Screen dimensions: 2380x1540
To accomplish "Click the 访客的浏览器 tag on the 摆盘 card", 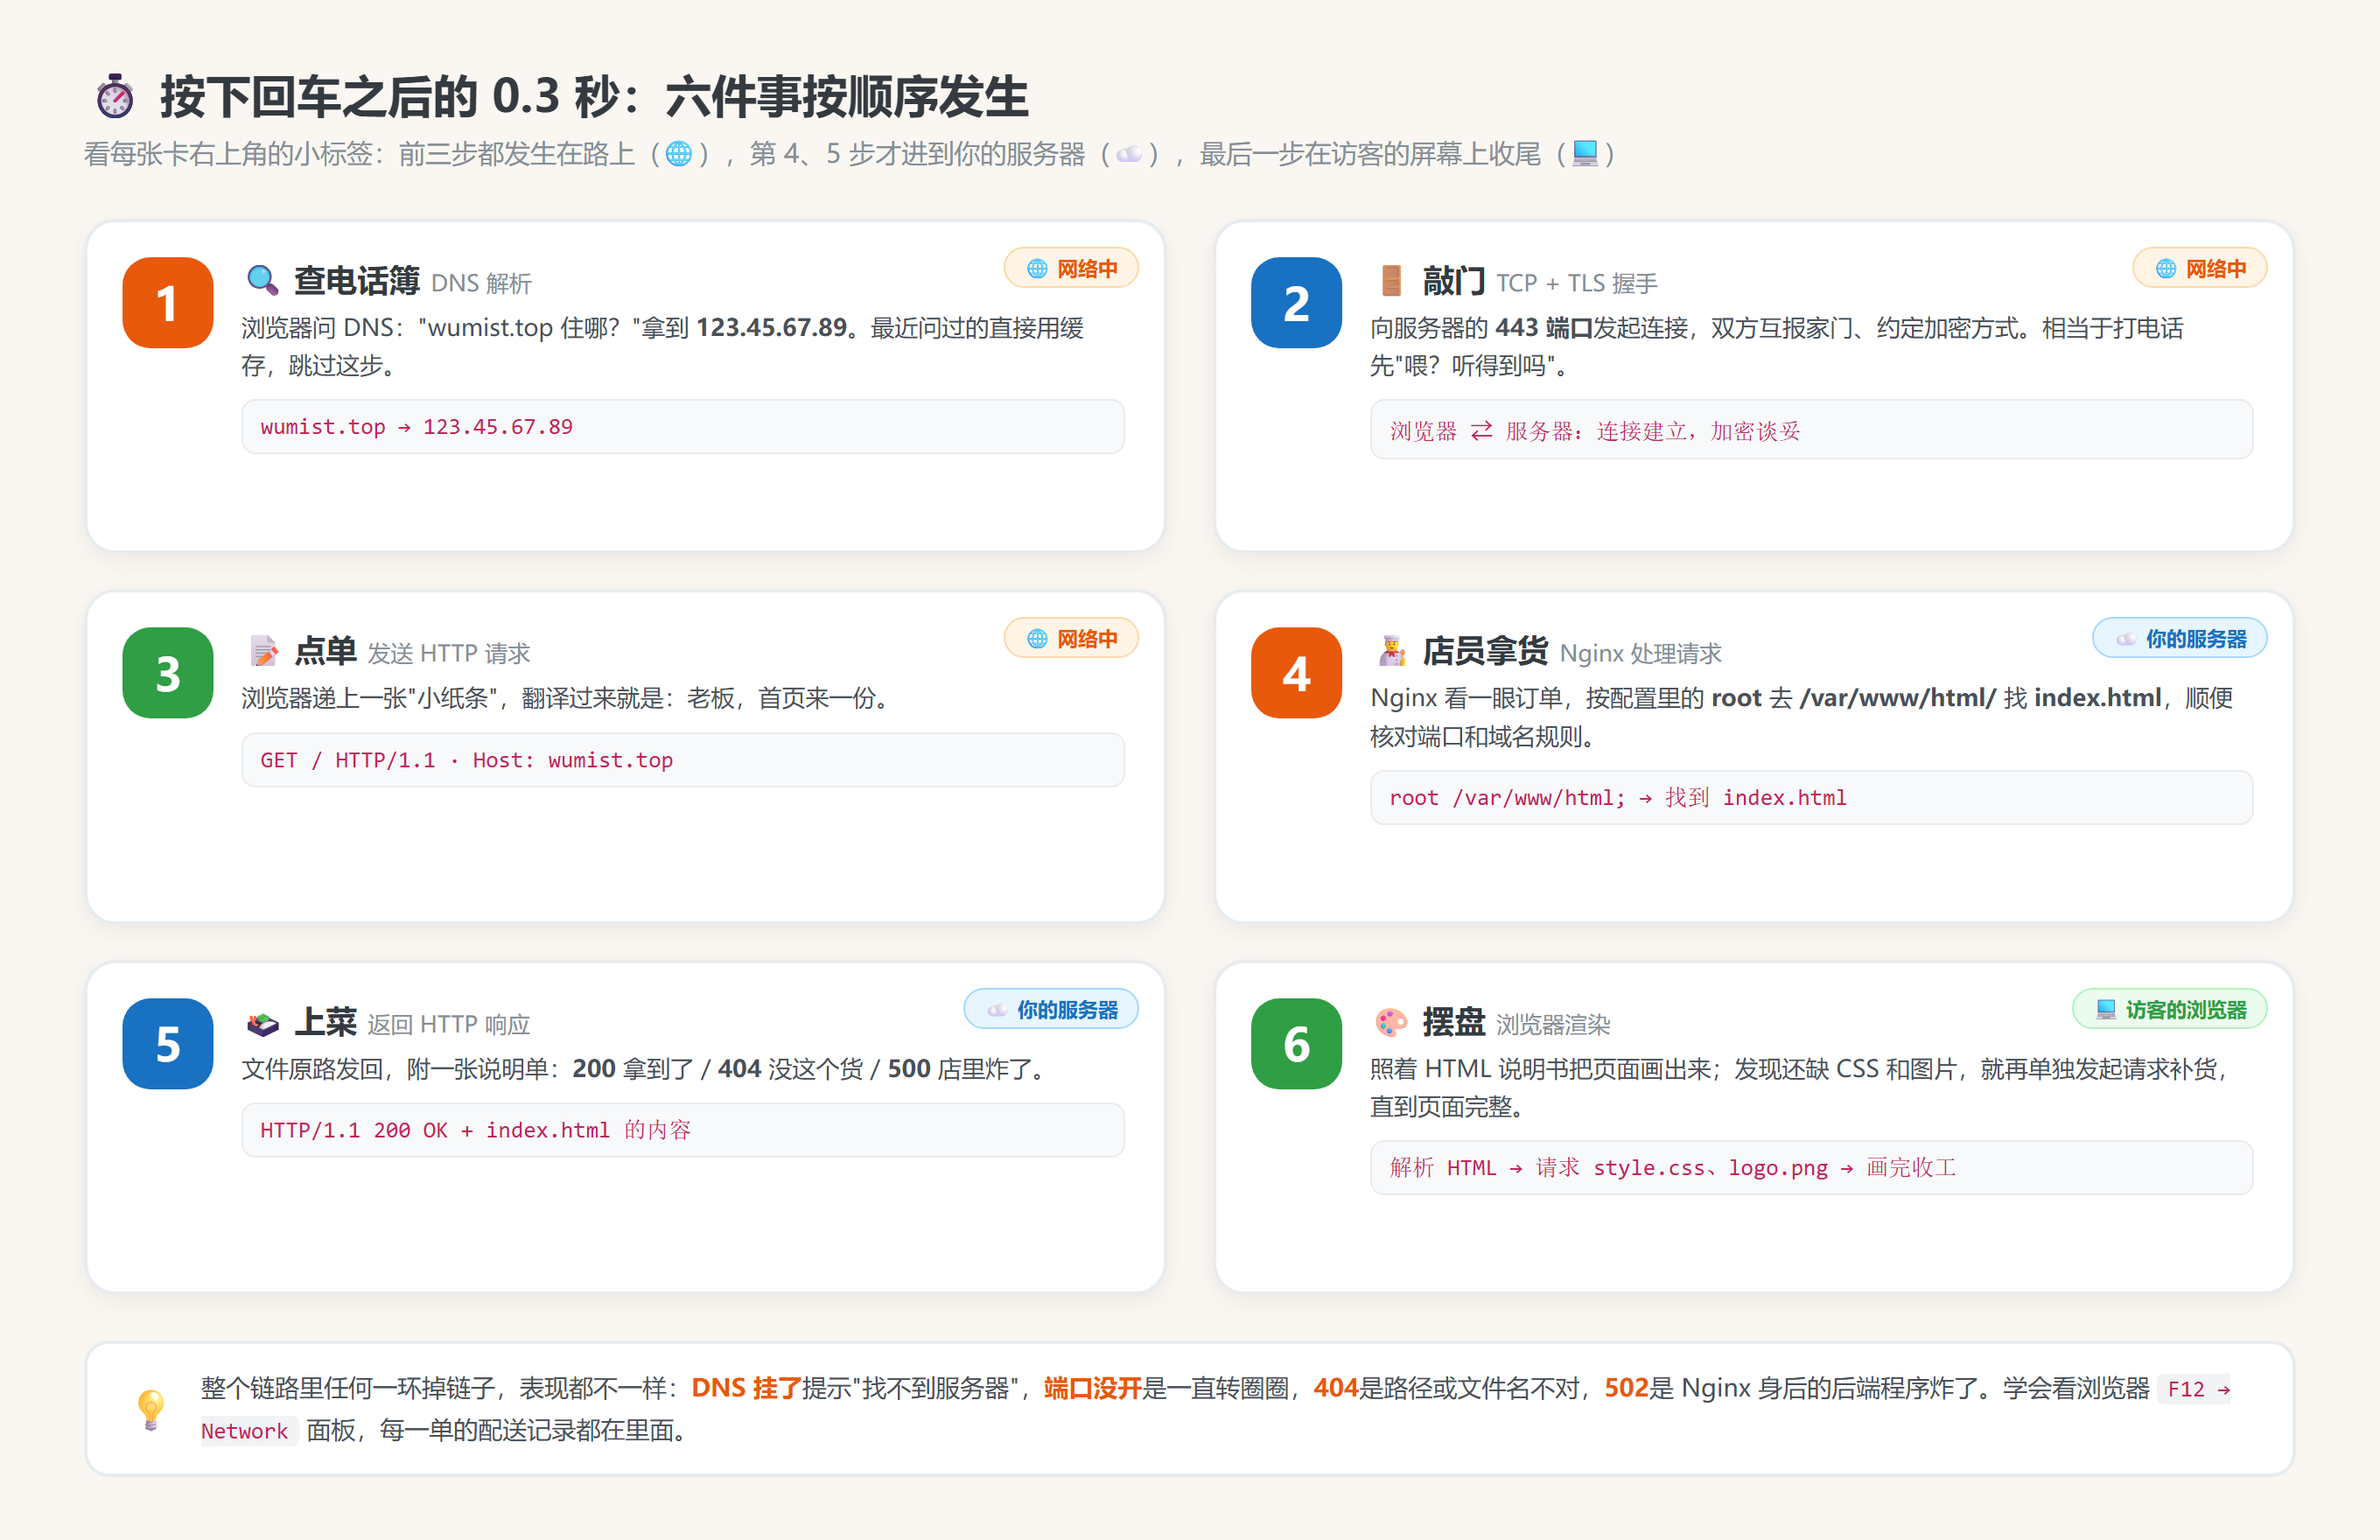I will [2169, 1009].
